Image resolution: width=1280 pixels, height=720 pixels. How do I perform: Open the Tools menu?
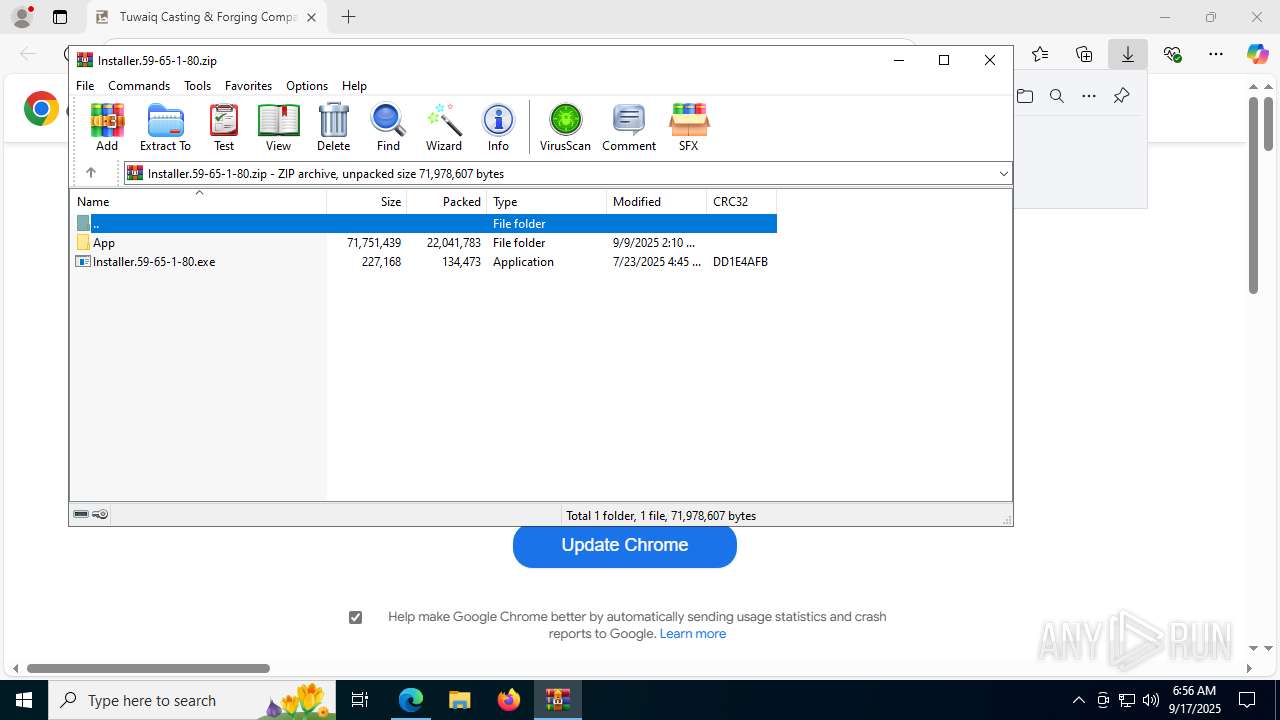click(x=197, y=86)
